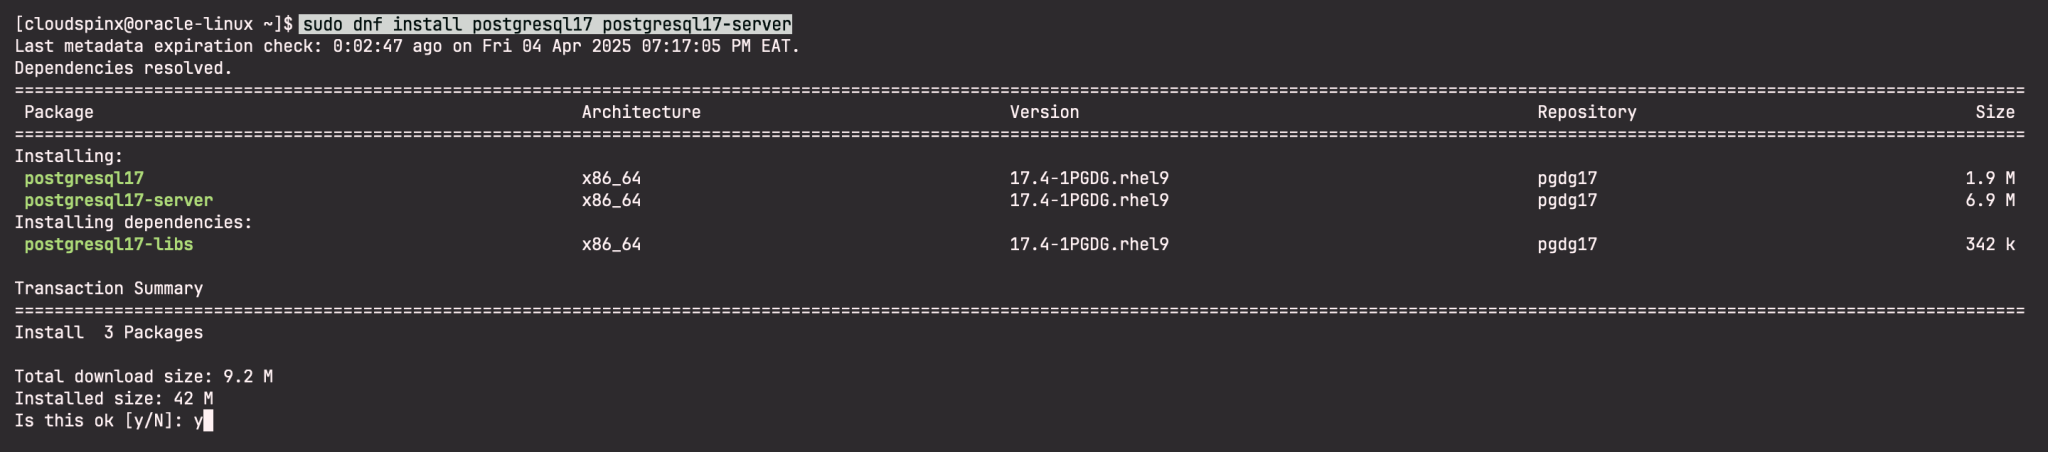Click the 6.9 M size value

[1989, 200]
